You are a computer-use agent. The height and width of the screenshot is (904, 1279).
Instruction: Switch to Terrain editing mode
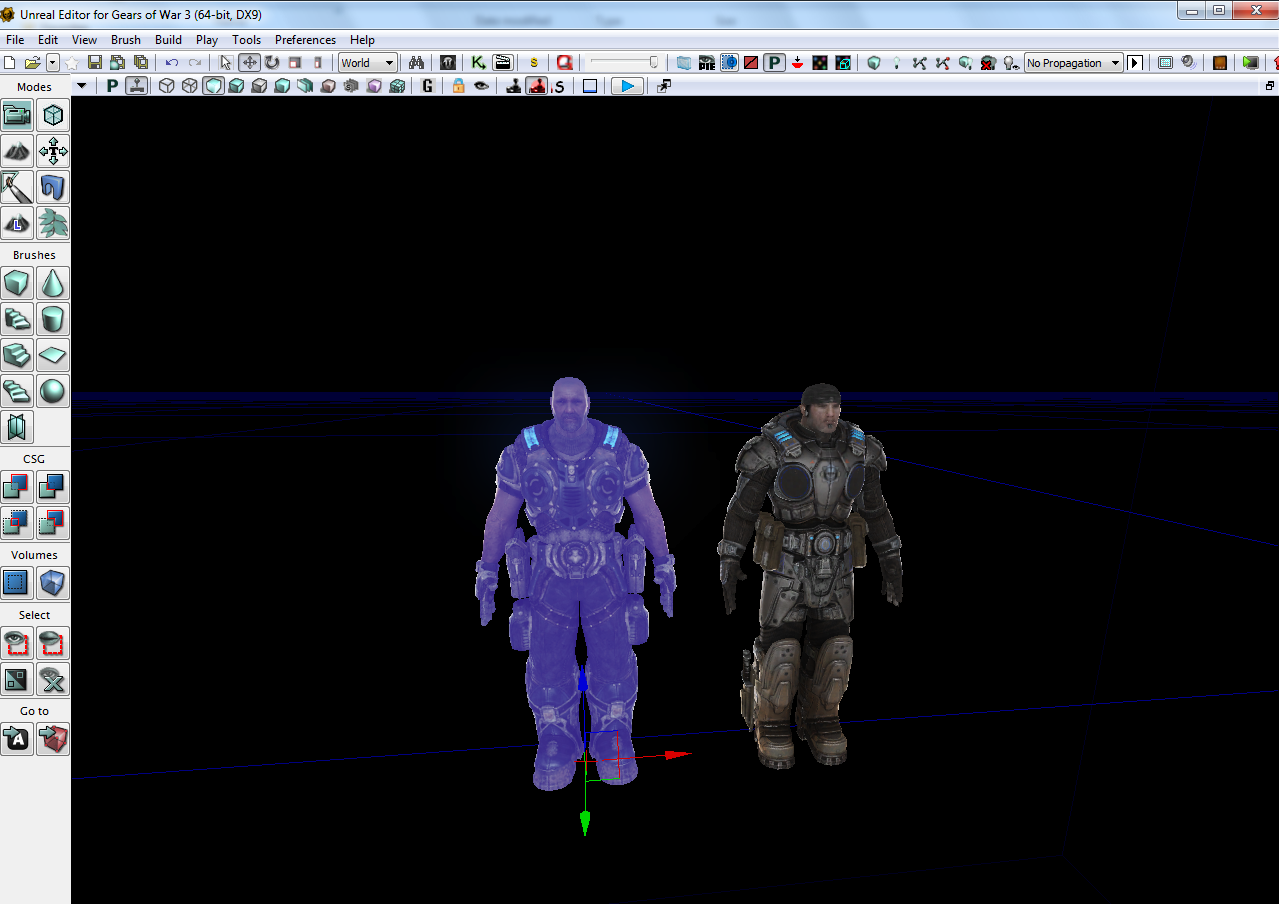click(17, 151)
